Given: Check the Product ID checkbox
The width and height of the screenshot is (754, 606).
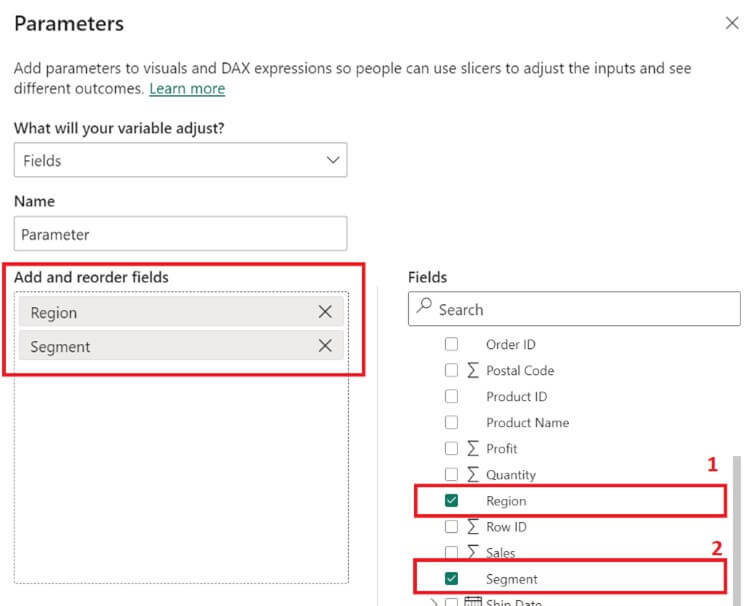Looking at the screenshot, I should pos(451,396).
